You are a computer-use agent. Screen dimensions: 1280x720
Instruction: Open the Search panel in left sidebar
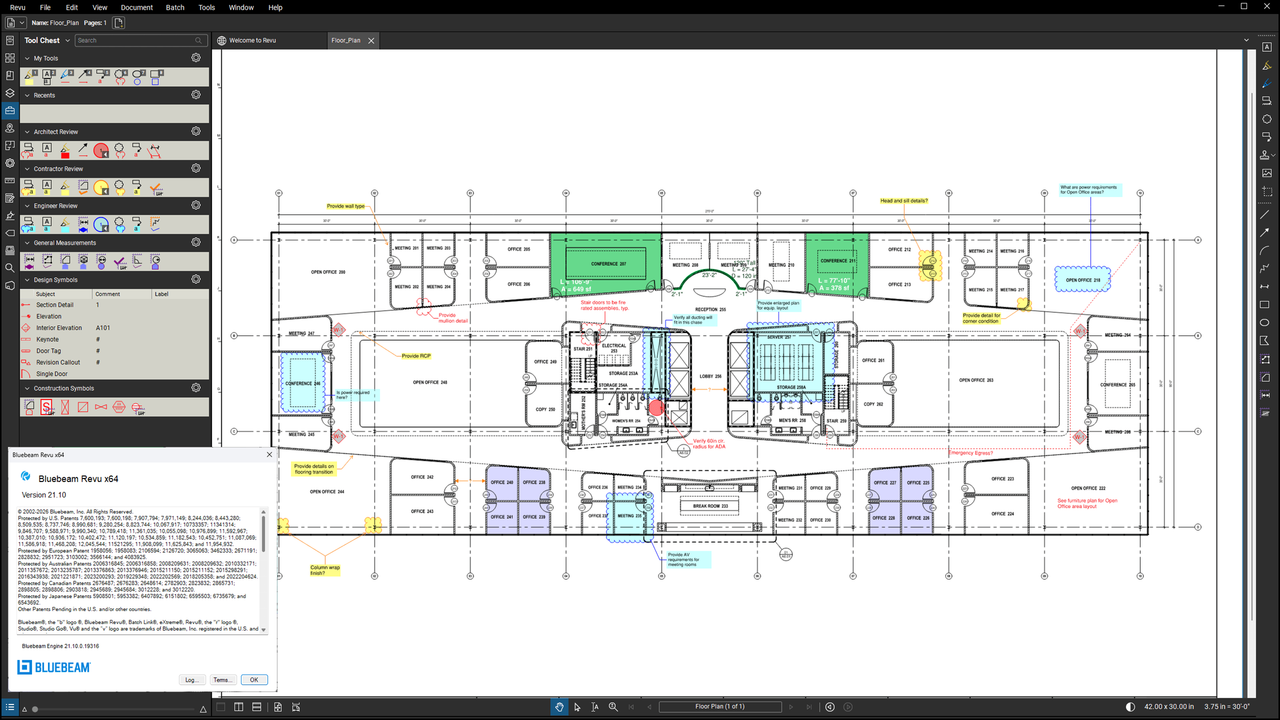point(10,267)
